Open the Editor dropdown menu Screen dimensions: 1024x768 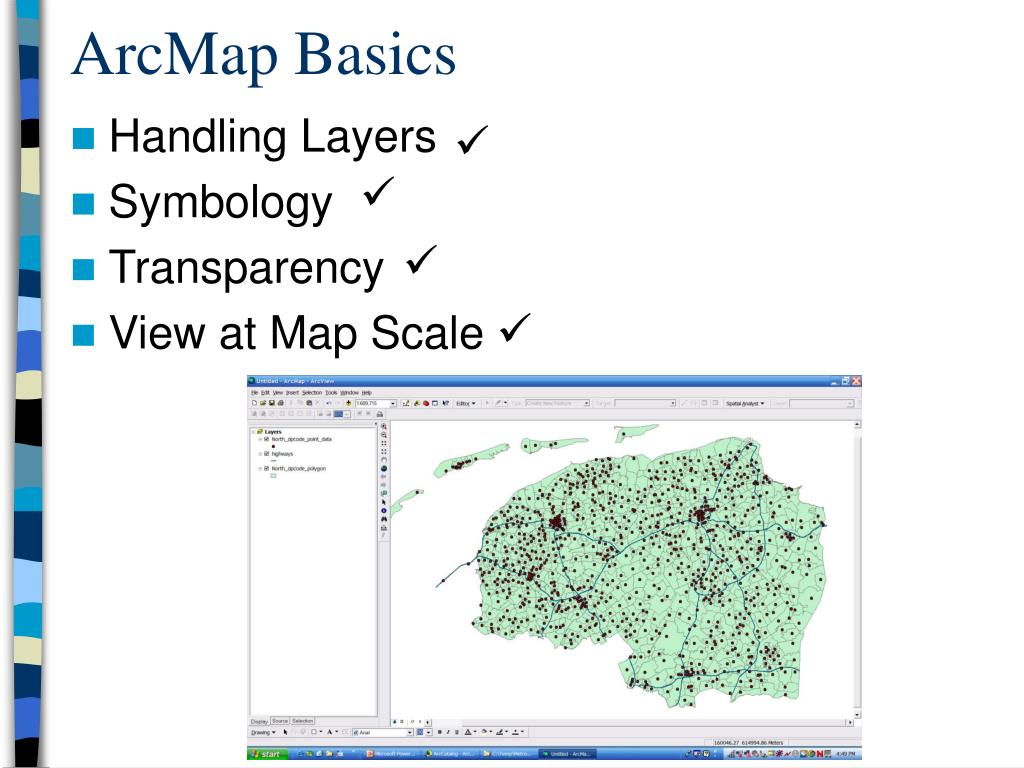coord(466,404)
